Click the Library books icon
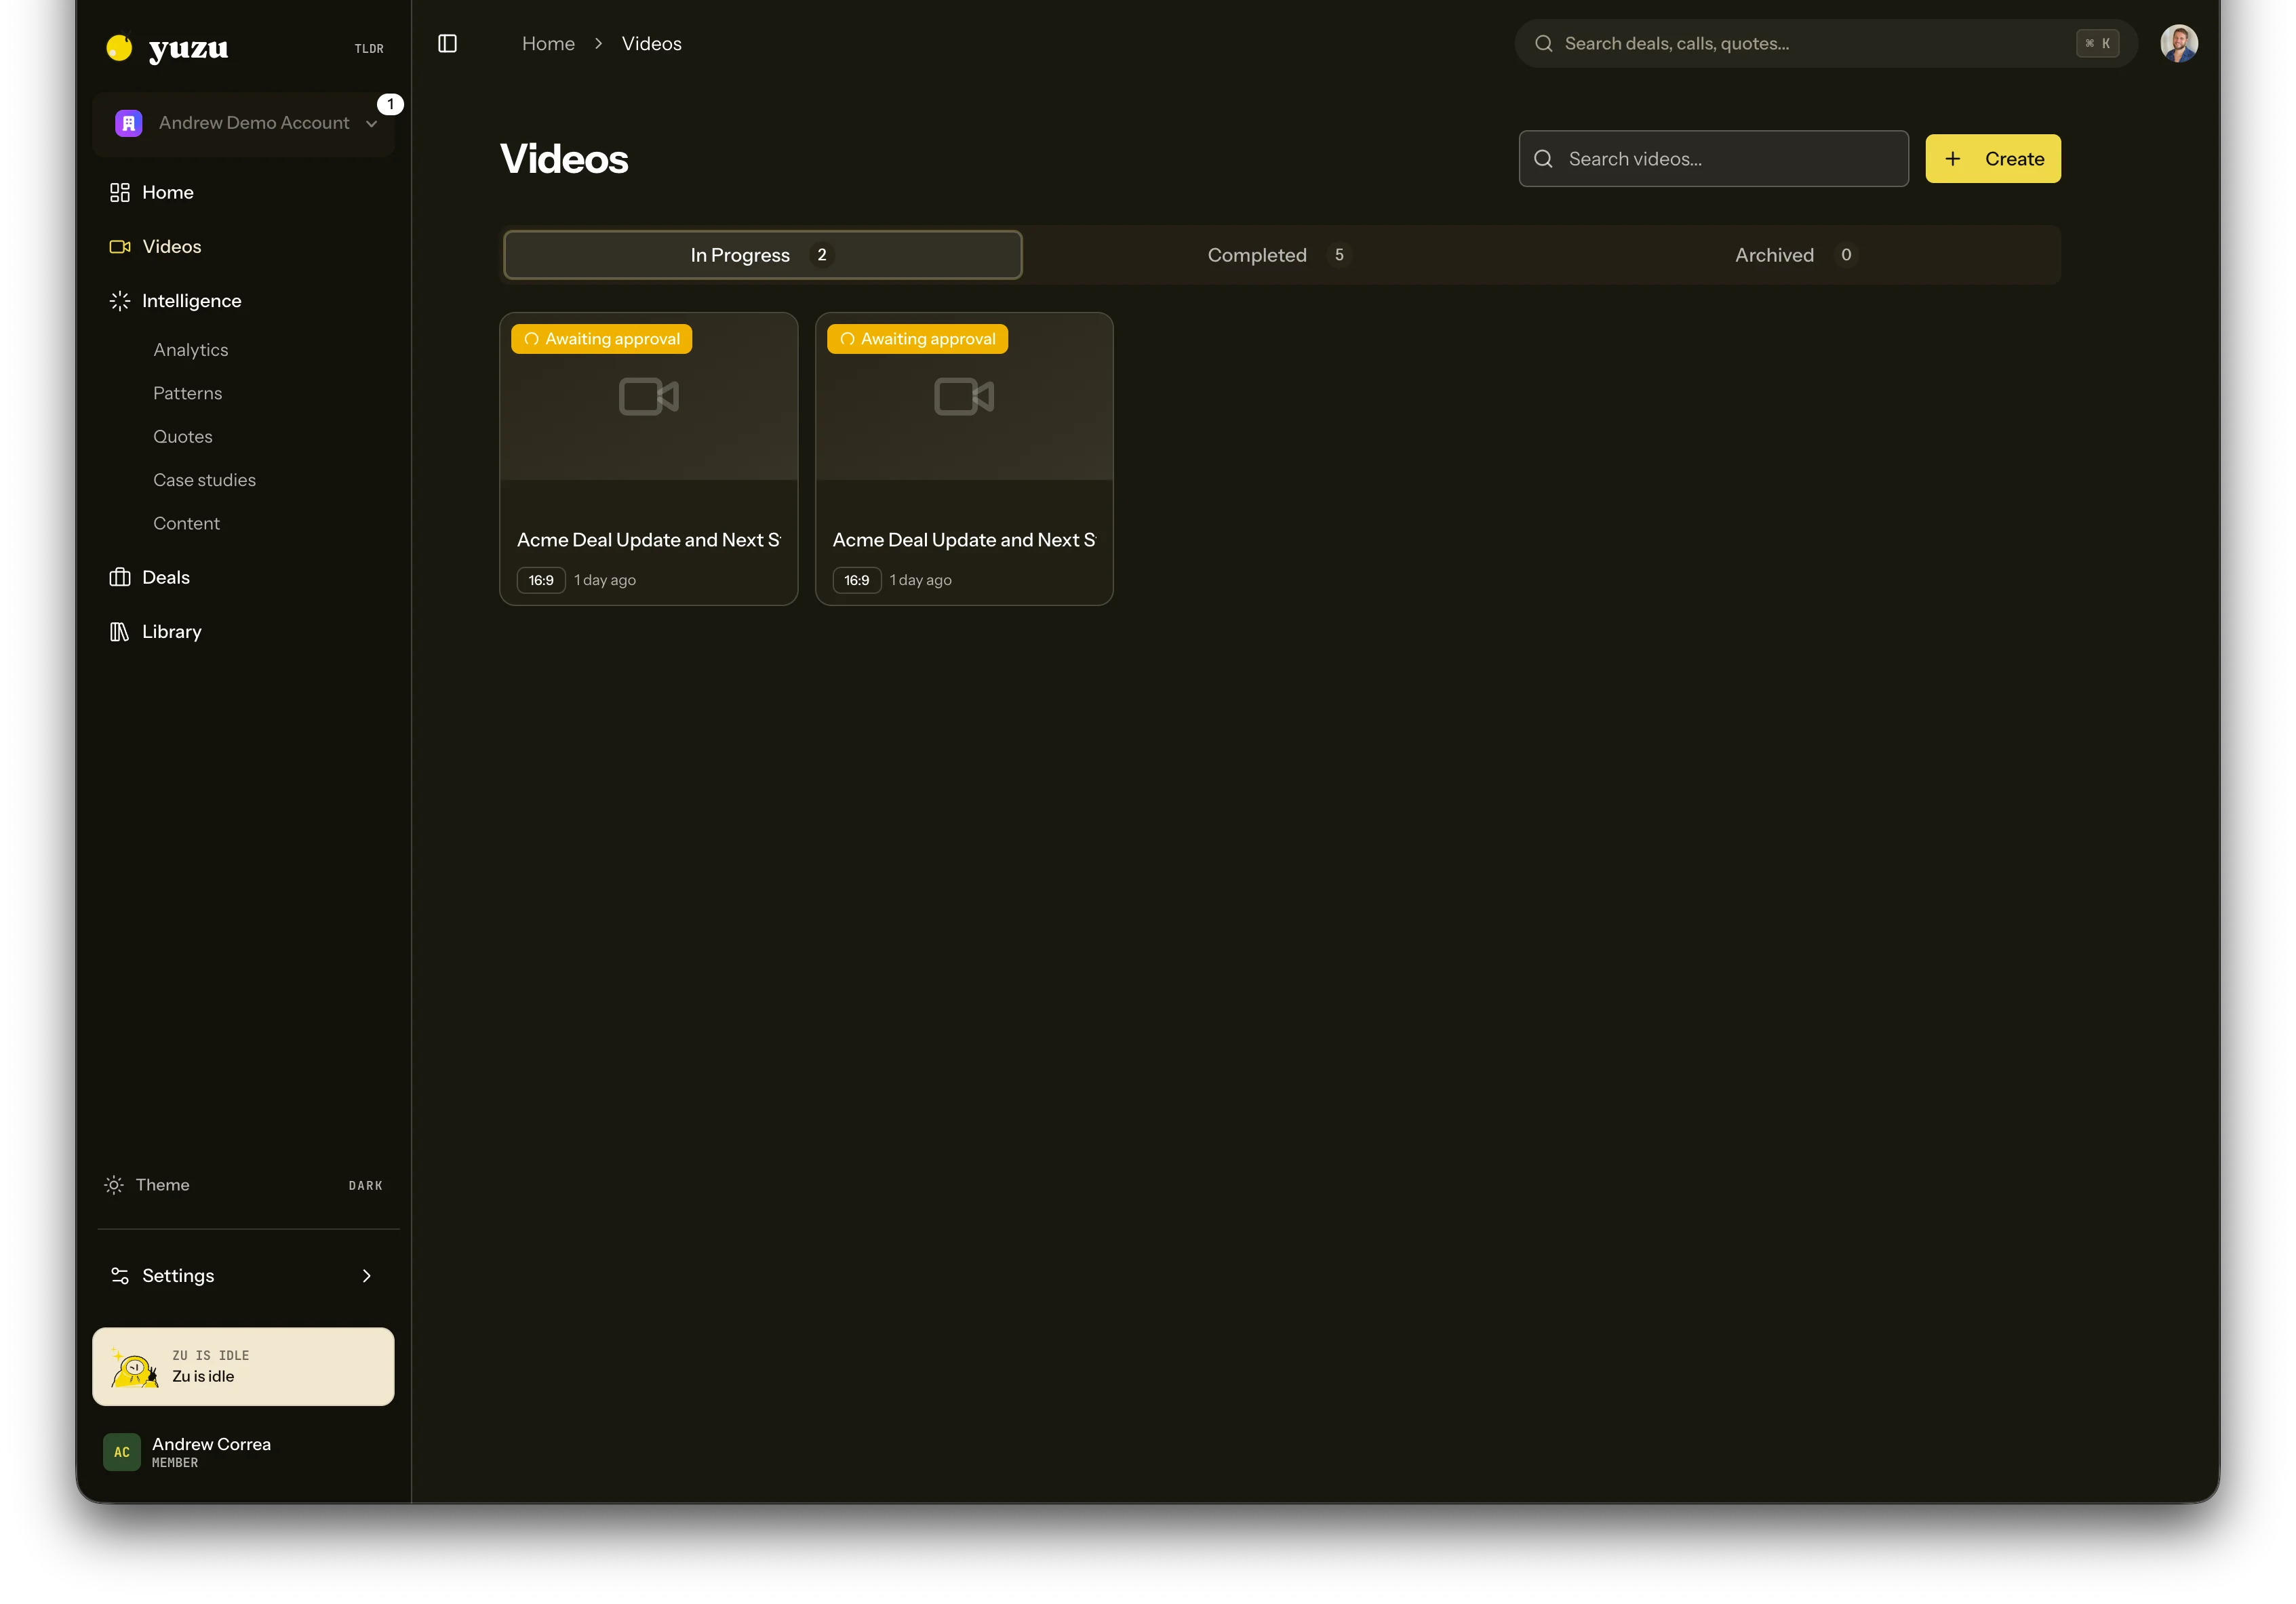The height and width of the screenshot is (1604, 2296). tap(120, 631)
